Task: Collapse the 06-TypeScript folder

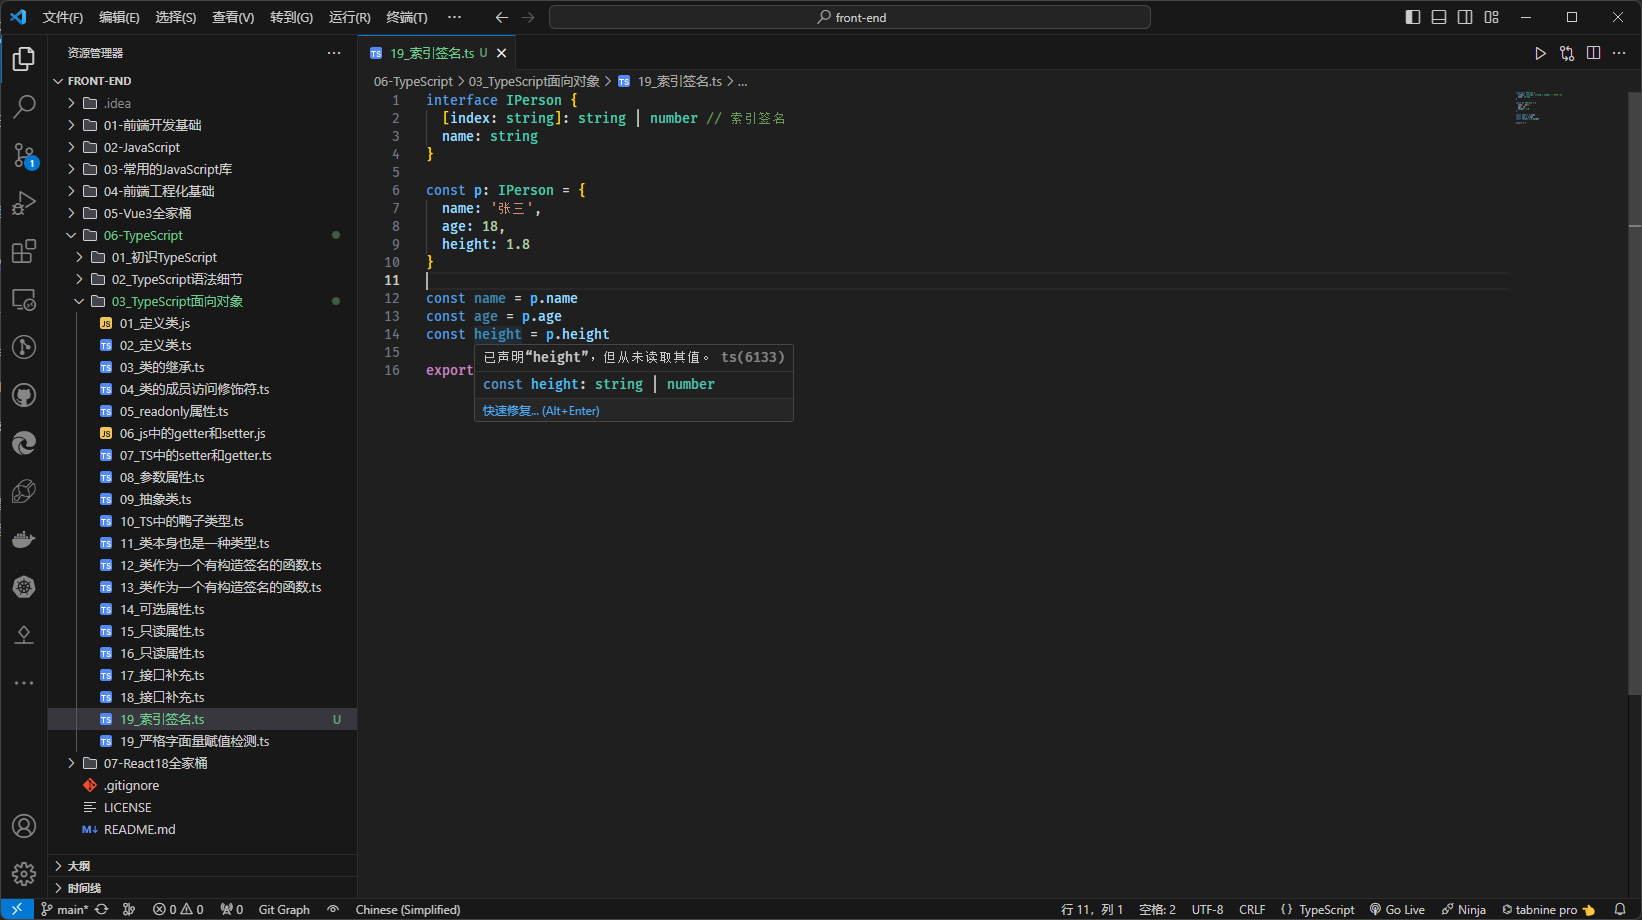Action: 143,235
